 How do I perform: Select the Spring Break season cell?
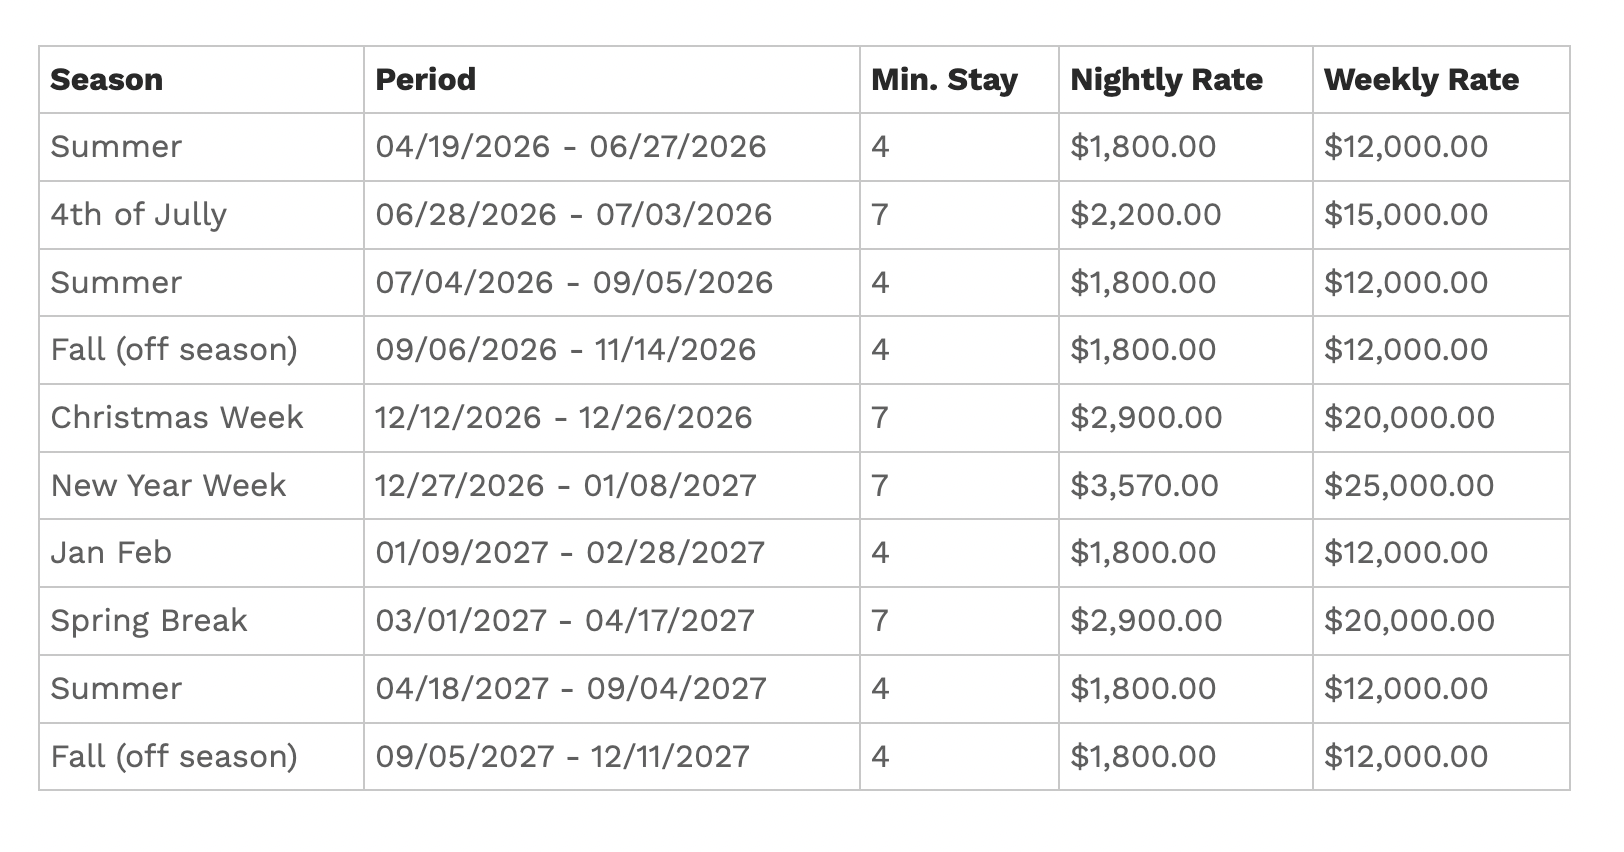201,621
